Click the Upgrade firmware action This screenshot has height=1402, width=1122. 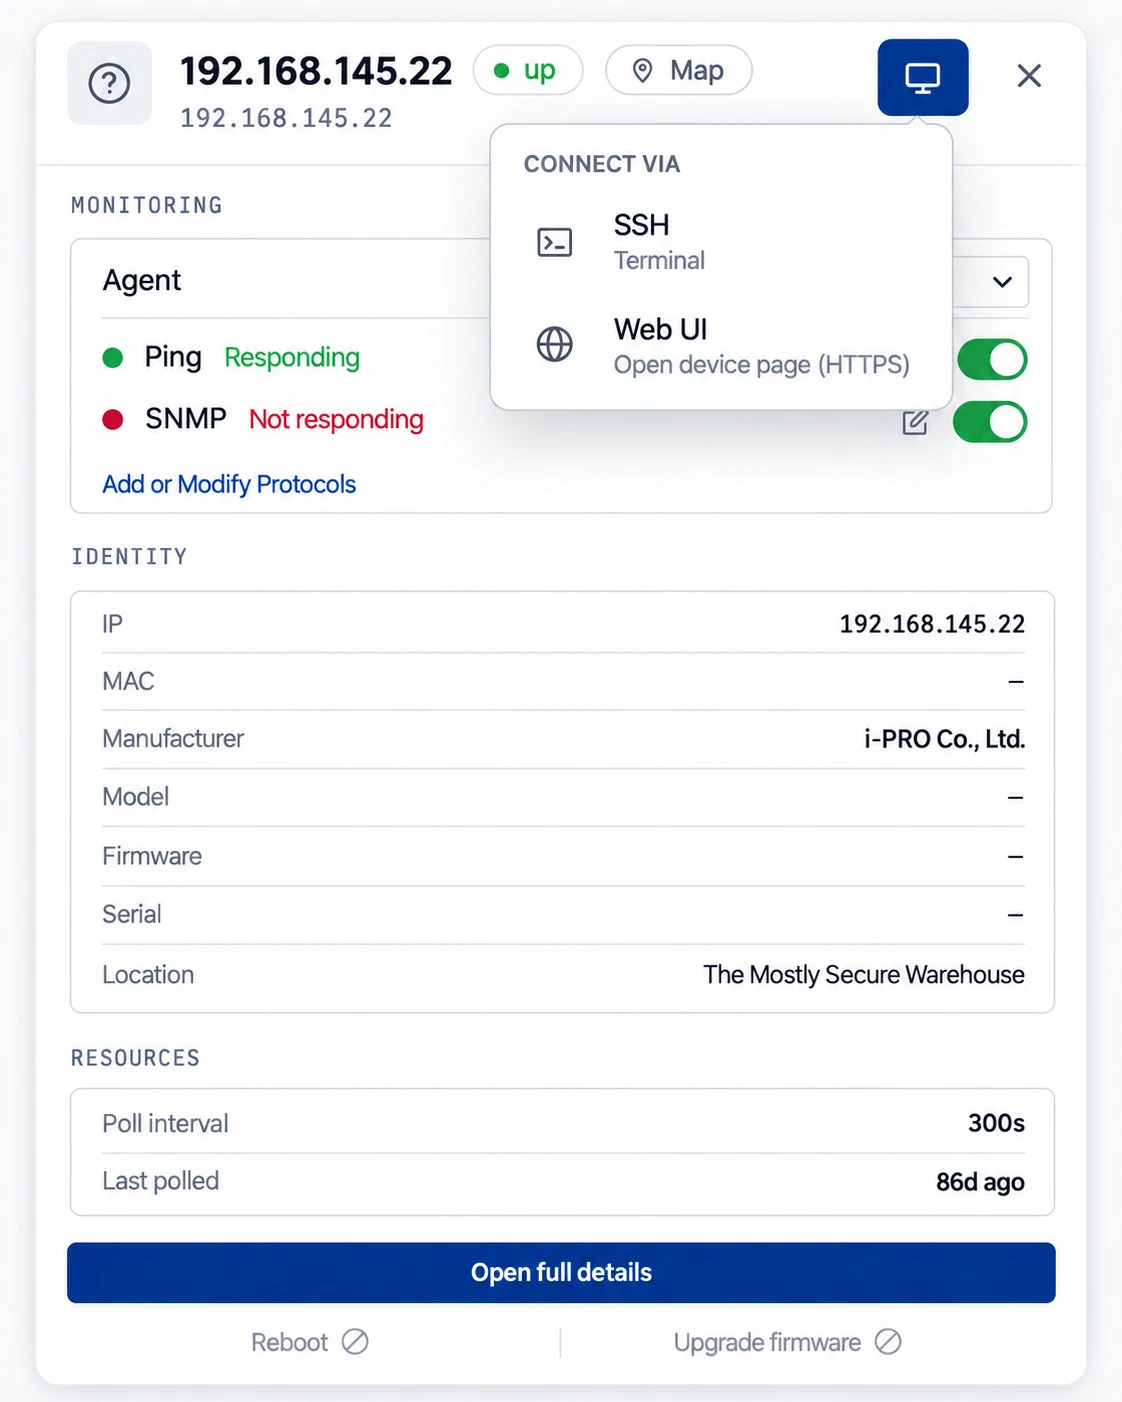787,1342
